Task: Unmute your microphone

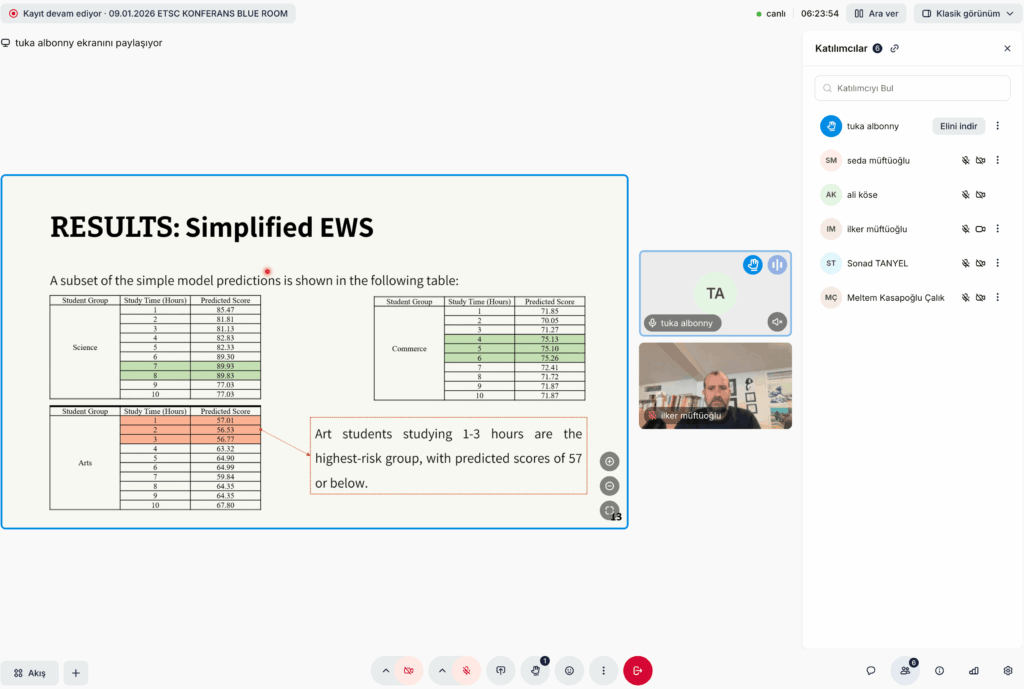Action: 465,671
